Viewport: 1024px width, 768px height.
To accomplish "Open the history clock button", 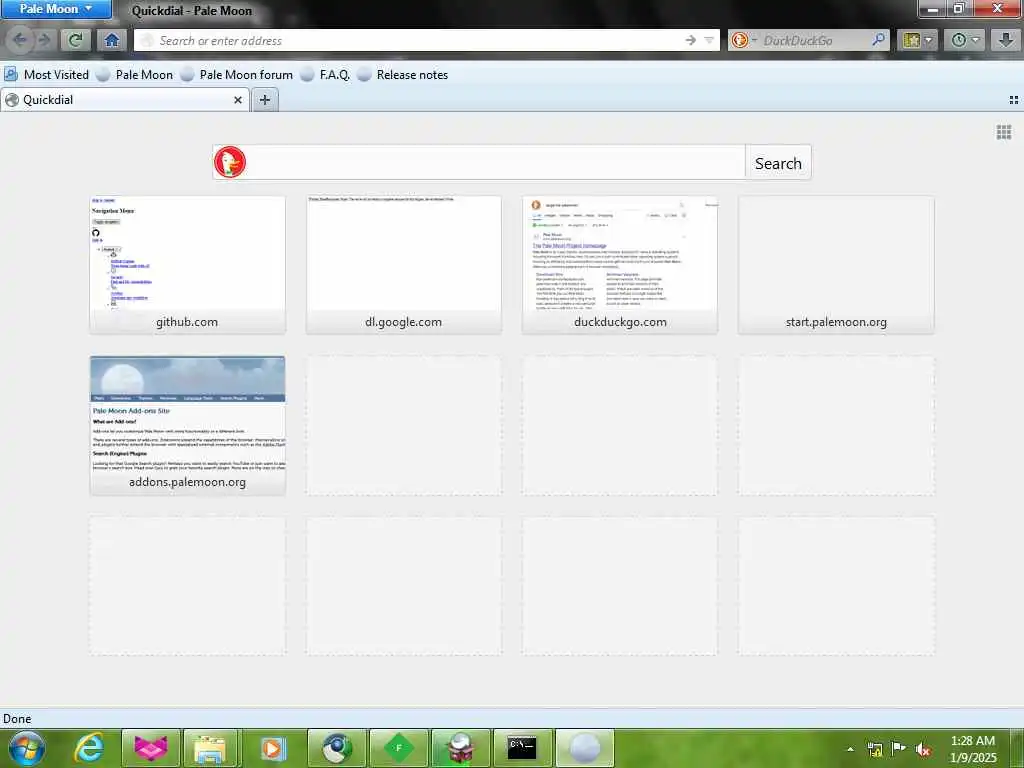I will point(958,40).
